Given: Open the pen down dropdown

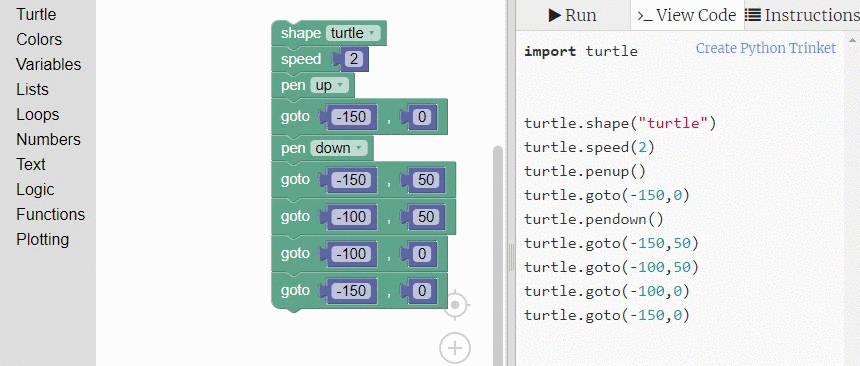Looking at the screenshot, I should pyautogui.click(x=339, y=148).
